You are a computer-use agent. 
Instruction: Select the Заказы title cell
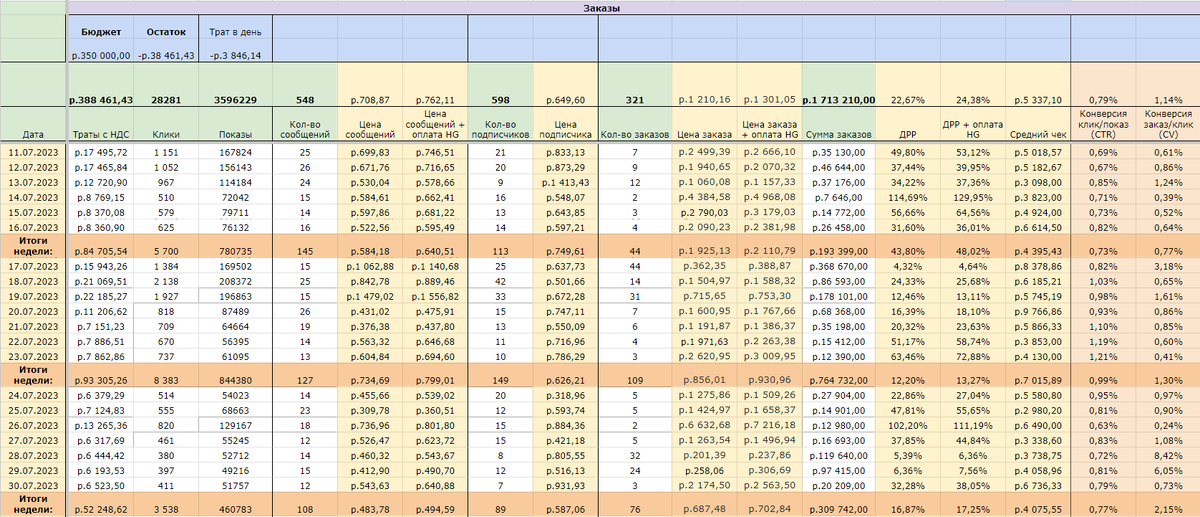(x=600, y=8)
